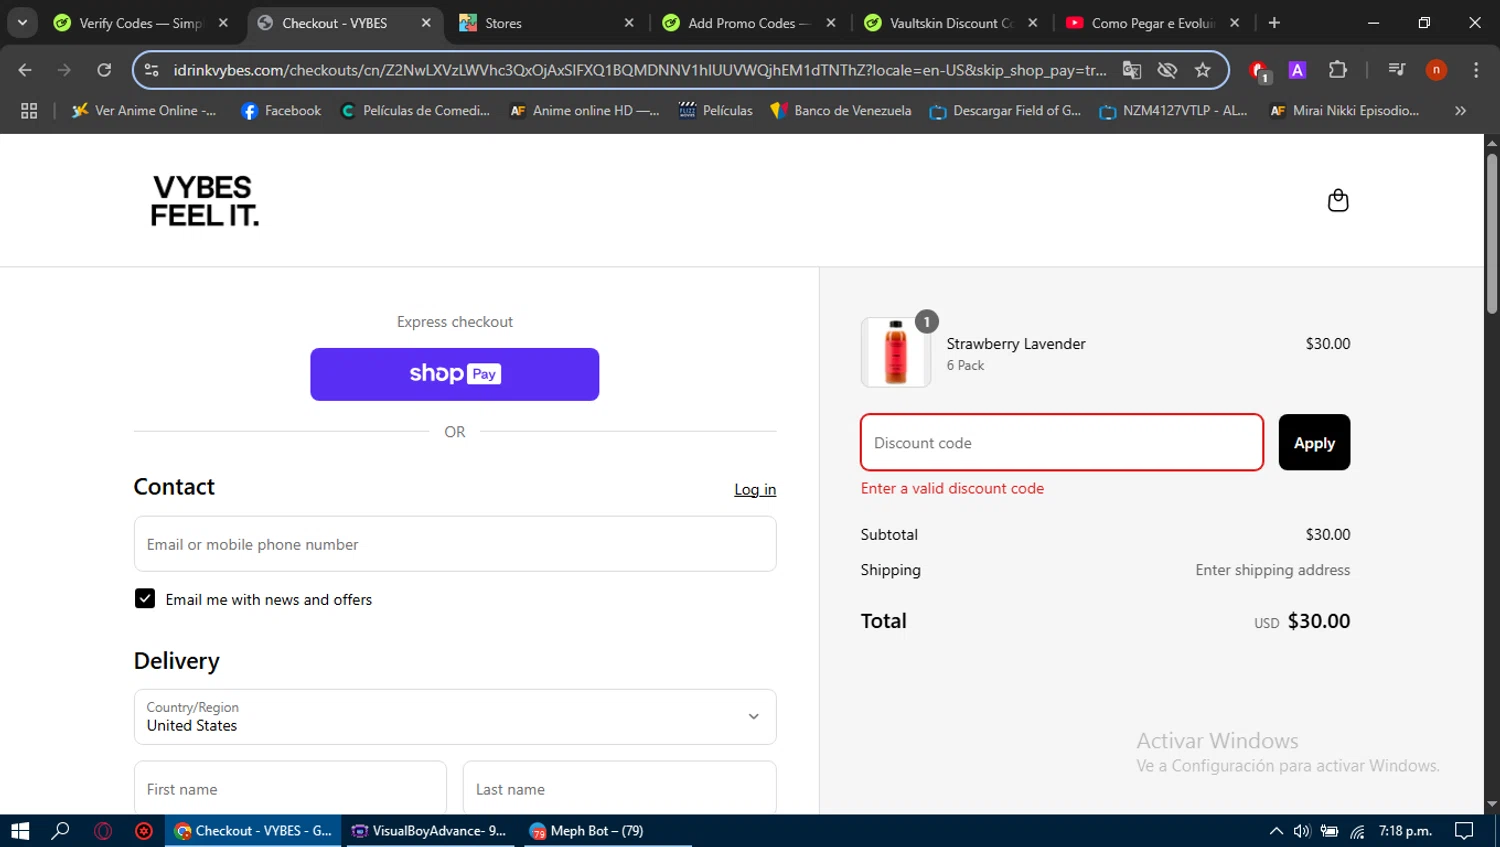
Task: Open the Facebook bookmark
Action: point(281,111)
